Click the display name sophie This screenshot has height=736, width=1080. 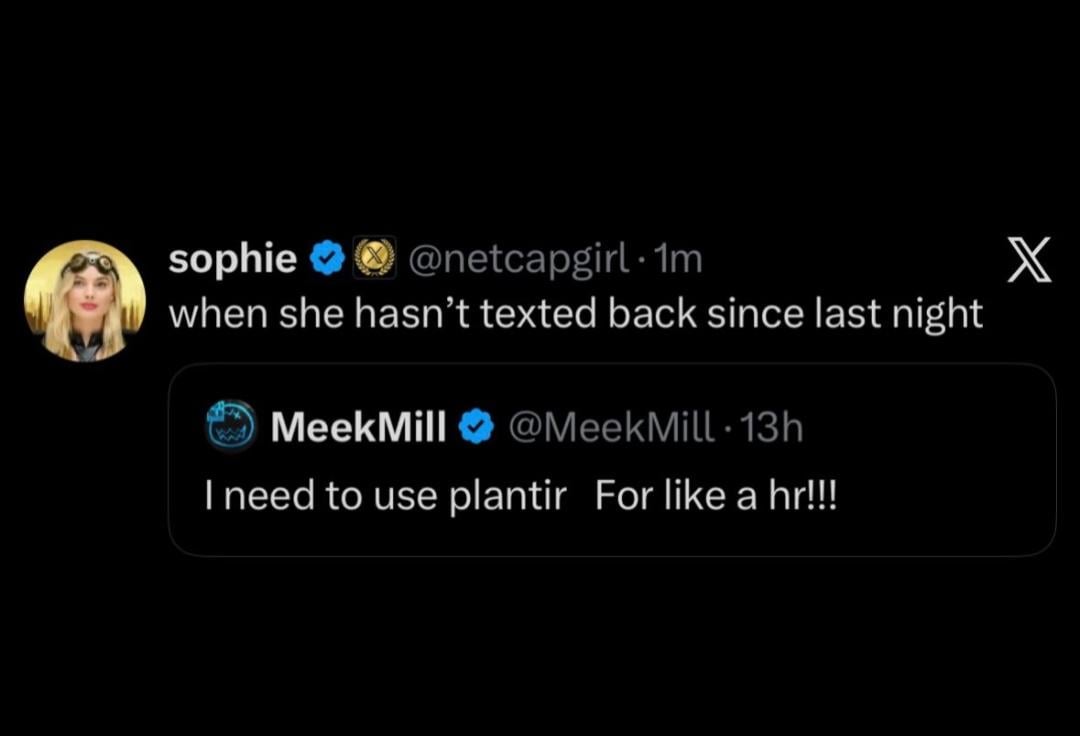[x=232, y=260]
